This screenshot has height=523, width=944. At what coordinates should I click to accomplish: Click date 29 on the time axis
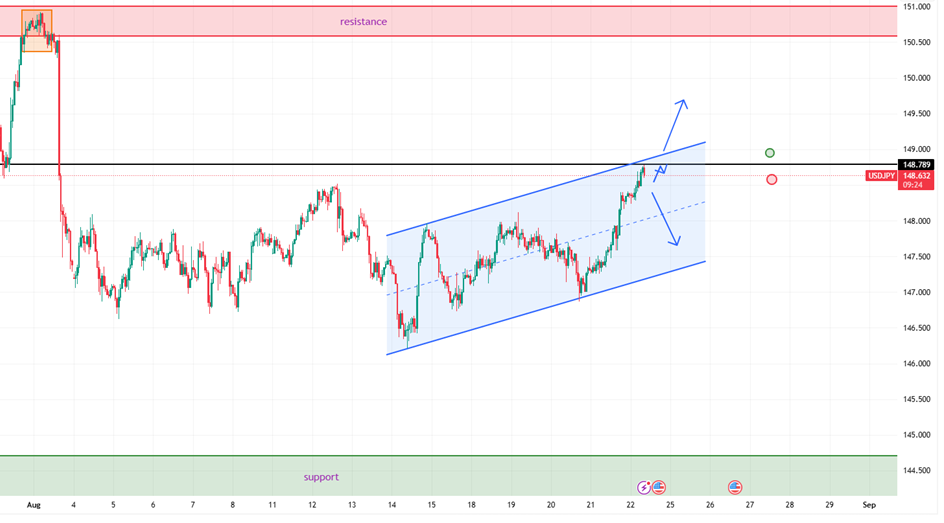click(x=829, y=505)
